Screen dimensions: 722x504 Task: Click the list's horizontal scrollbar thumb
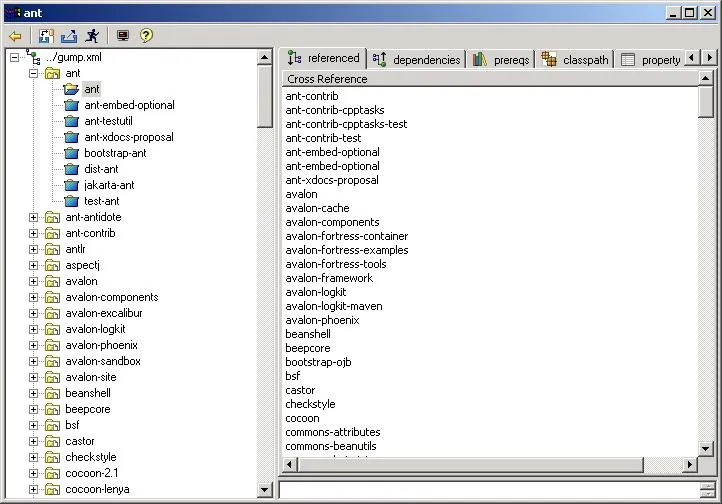coord(470,464)
